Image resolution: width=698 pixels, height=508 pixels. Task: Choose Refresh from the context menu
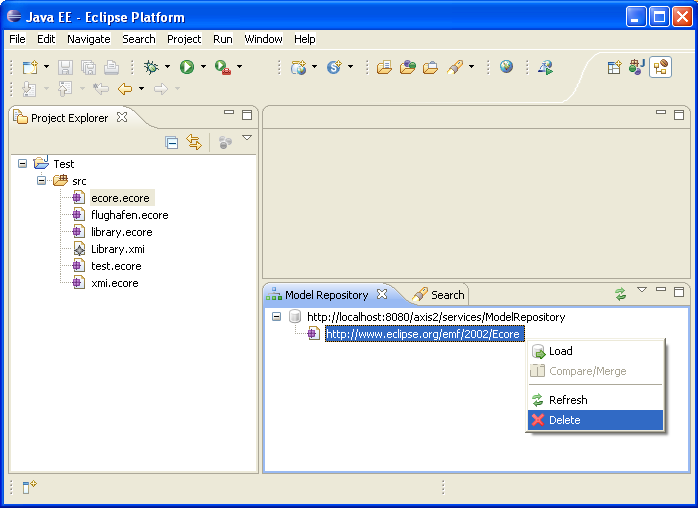click(595, 400)
